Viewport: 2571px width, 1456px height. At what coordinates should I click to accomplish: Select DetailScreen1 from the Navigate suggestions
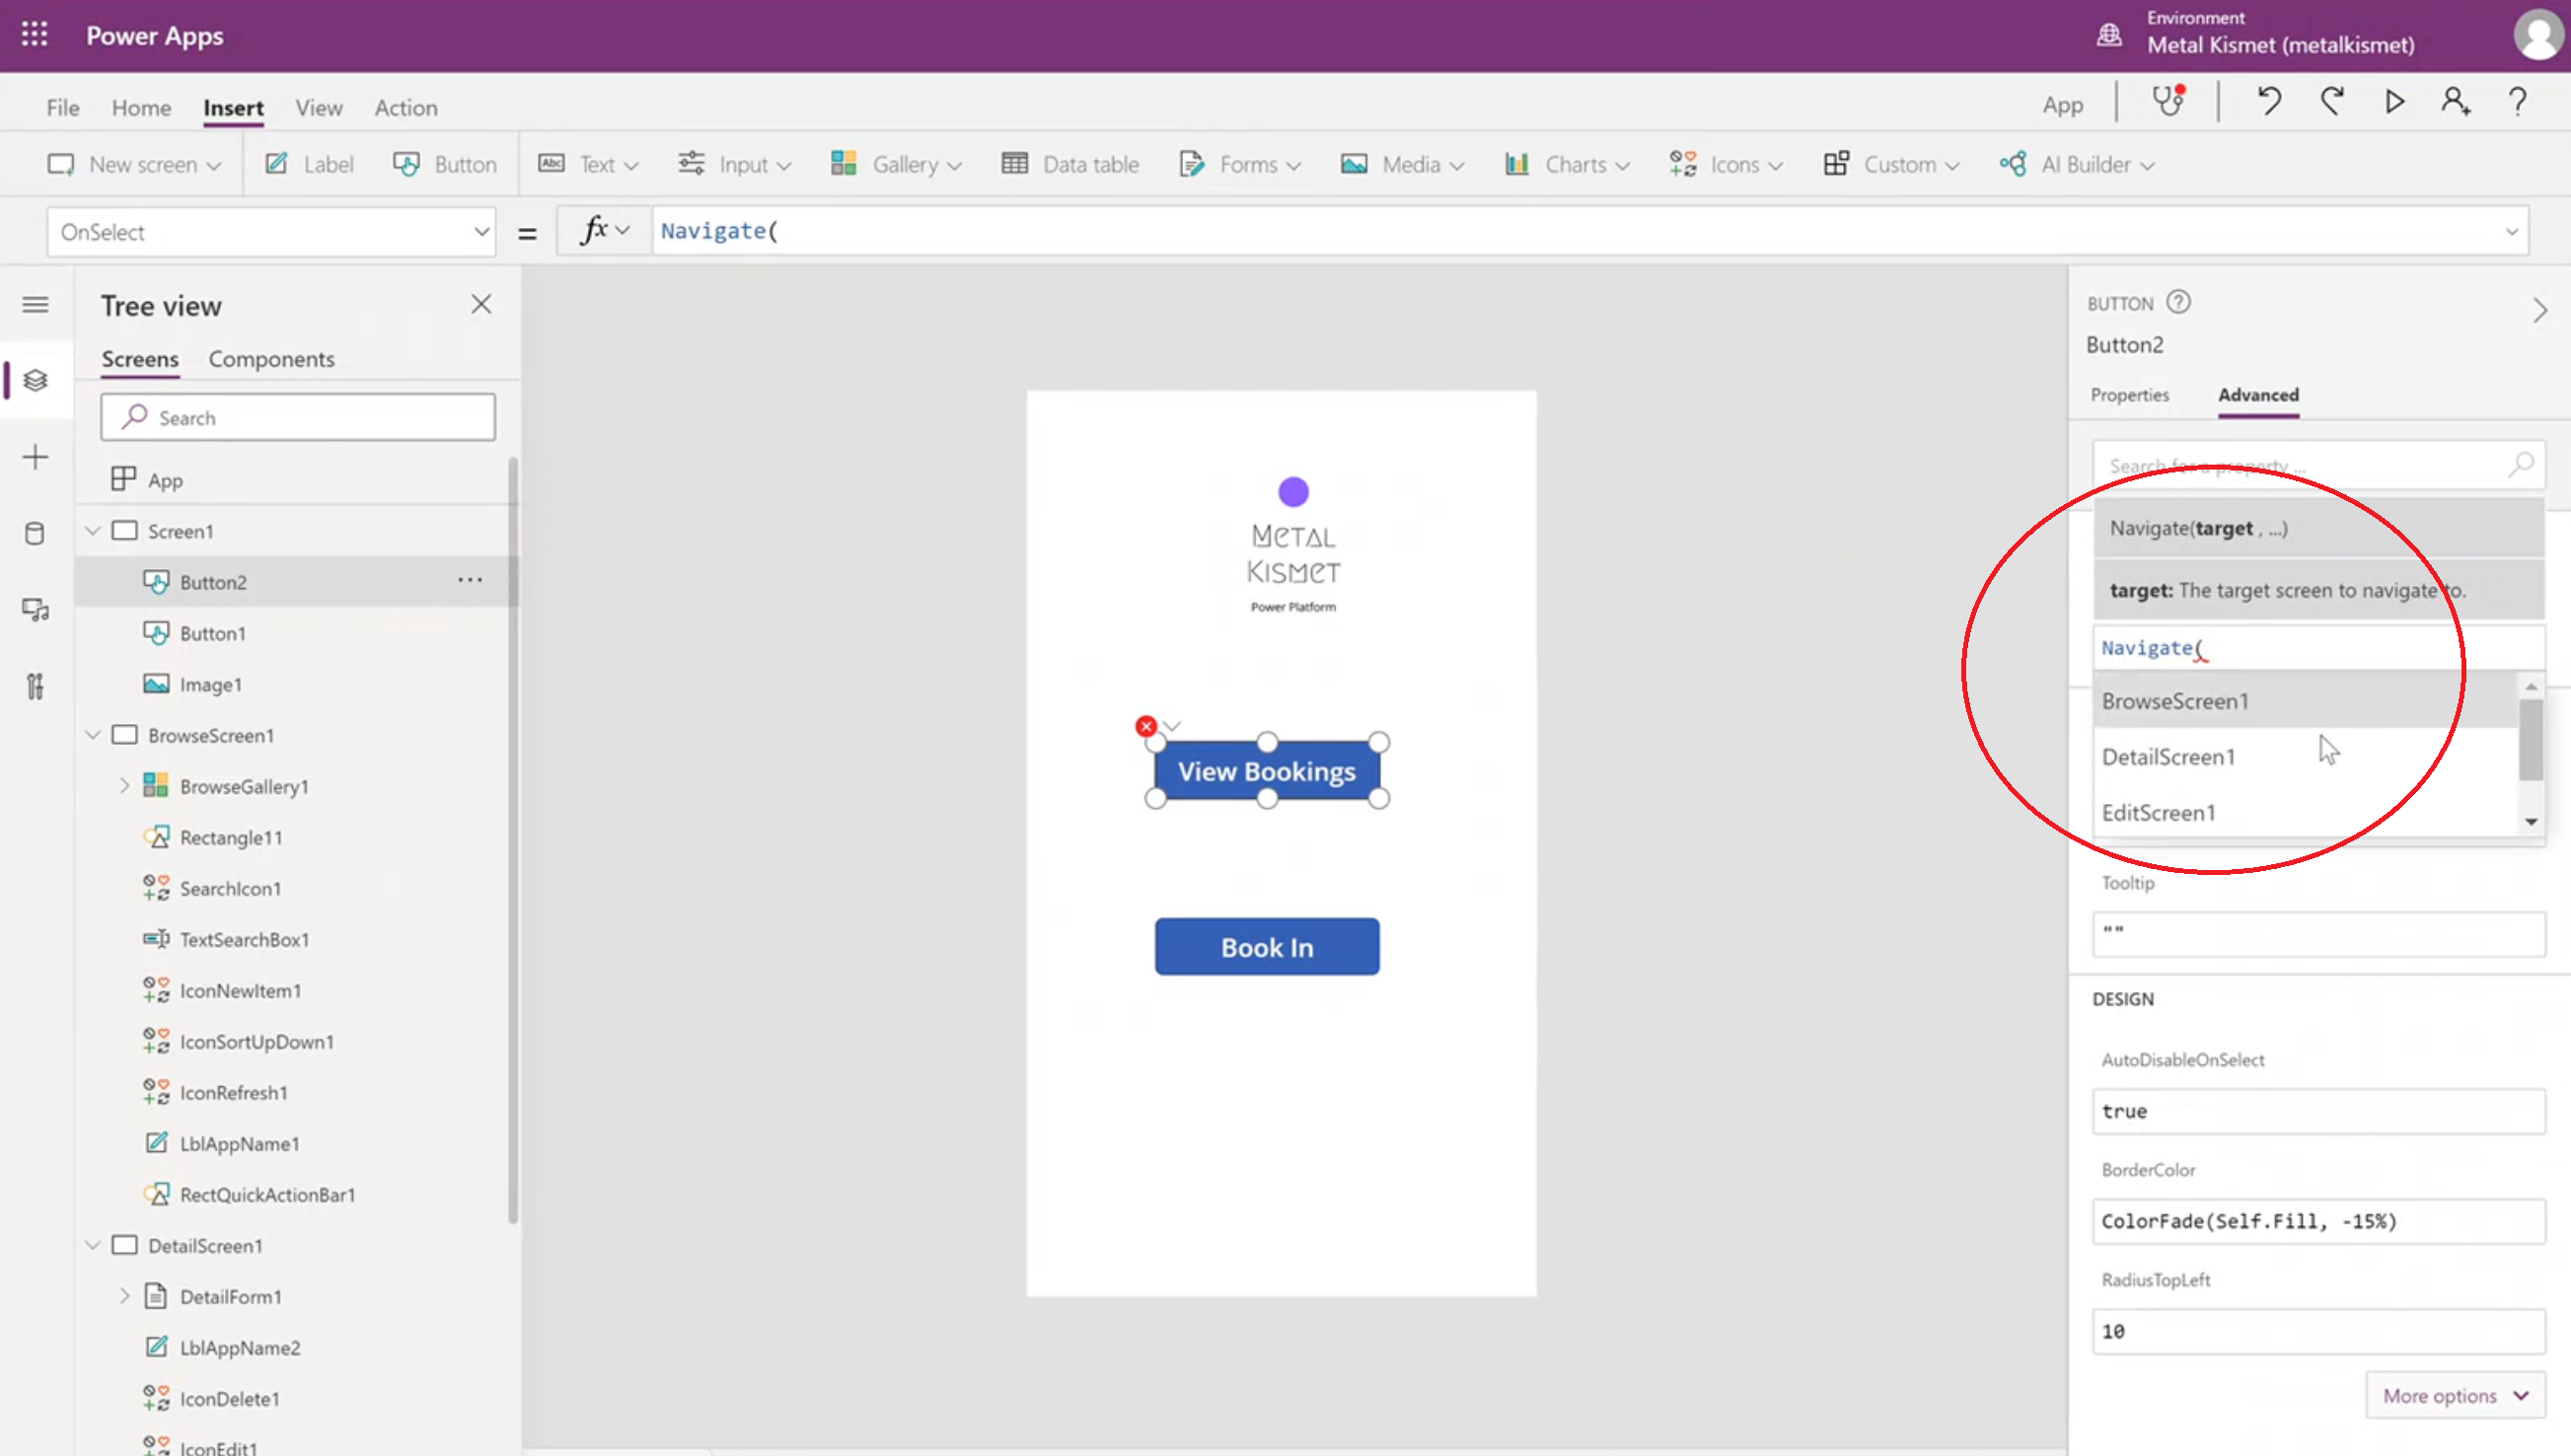pos(2168,756)
